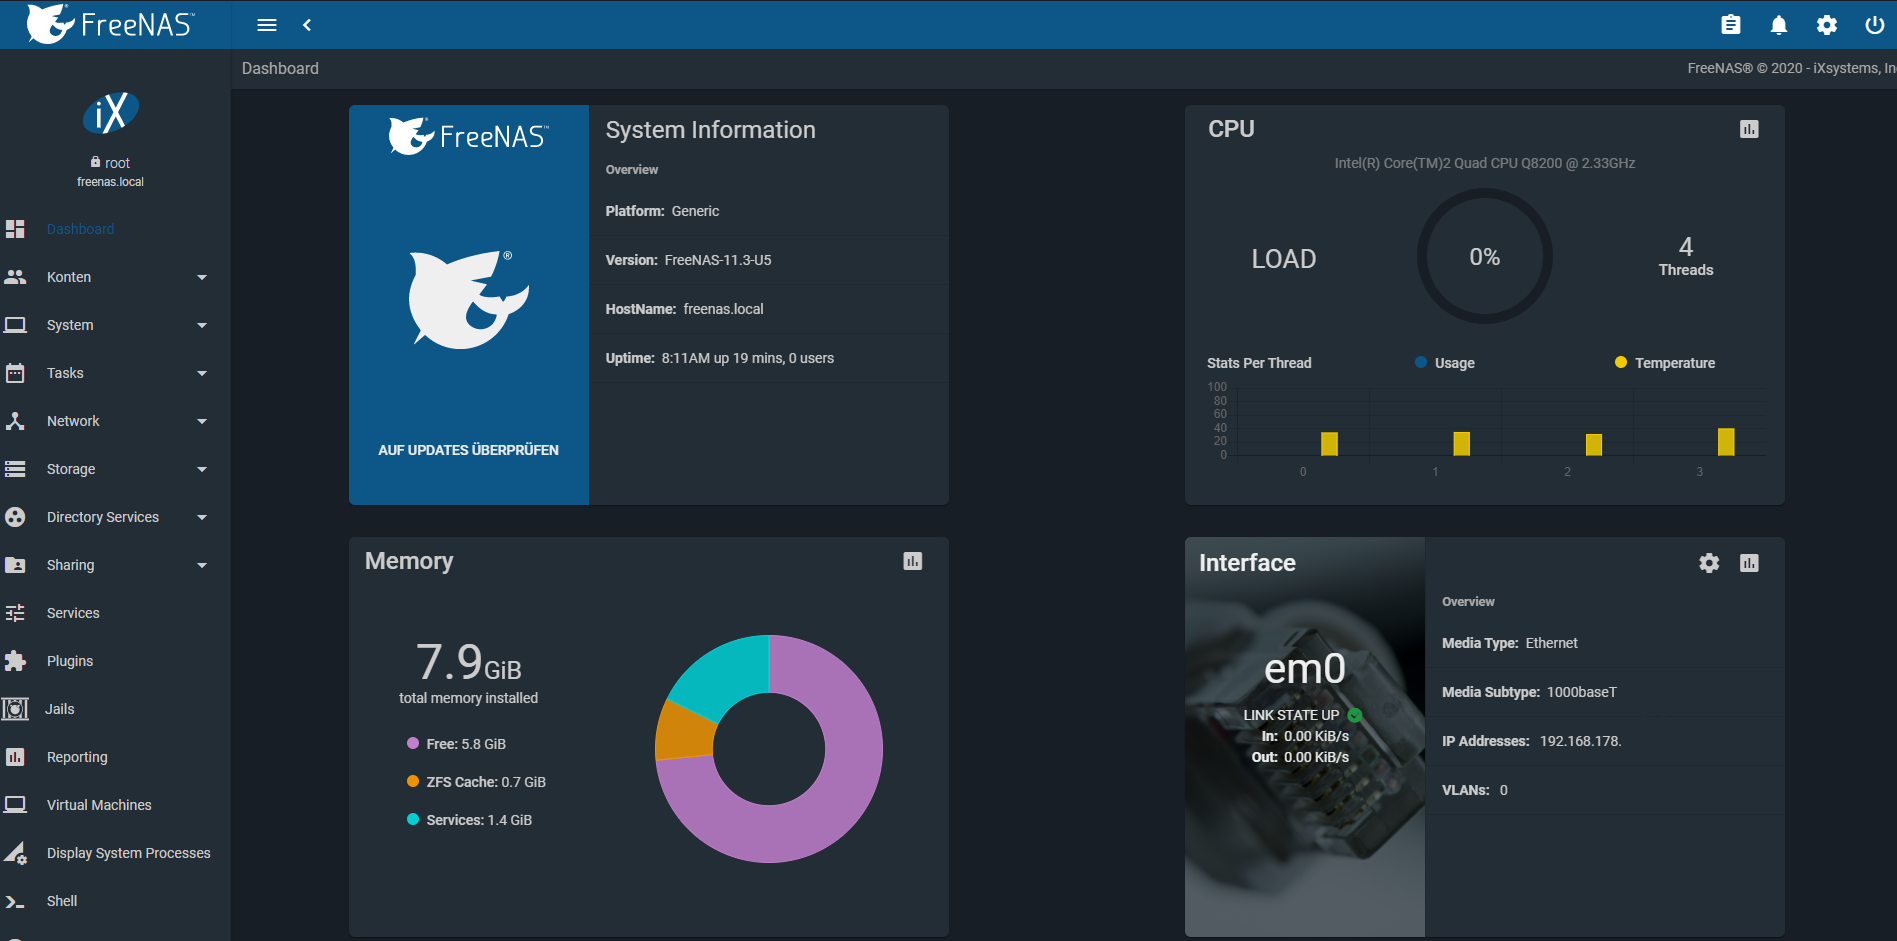This screenshot has height=941, width=1897.
Task: Click the thread 3 temperature bar
Action: (x=1726, y=441)
